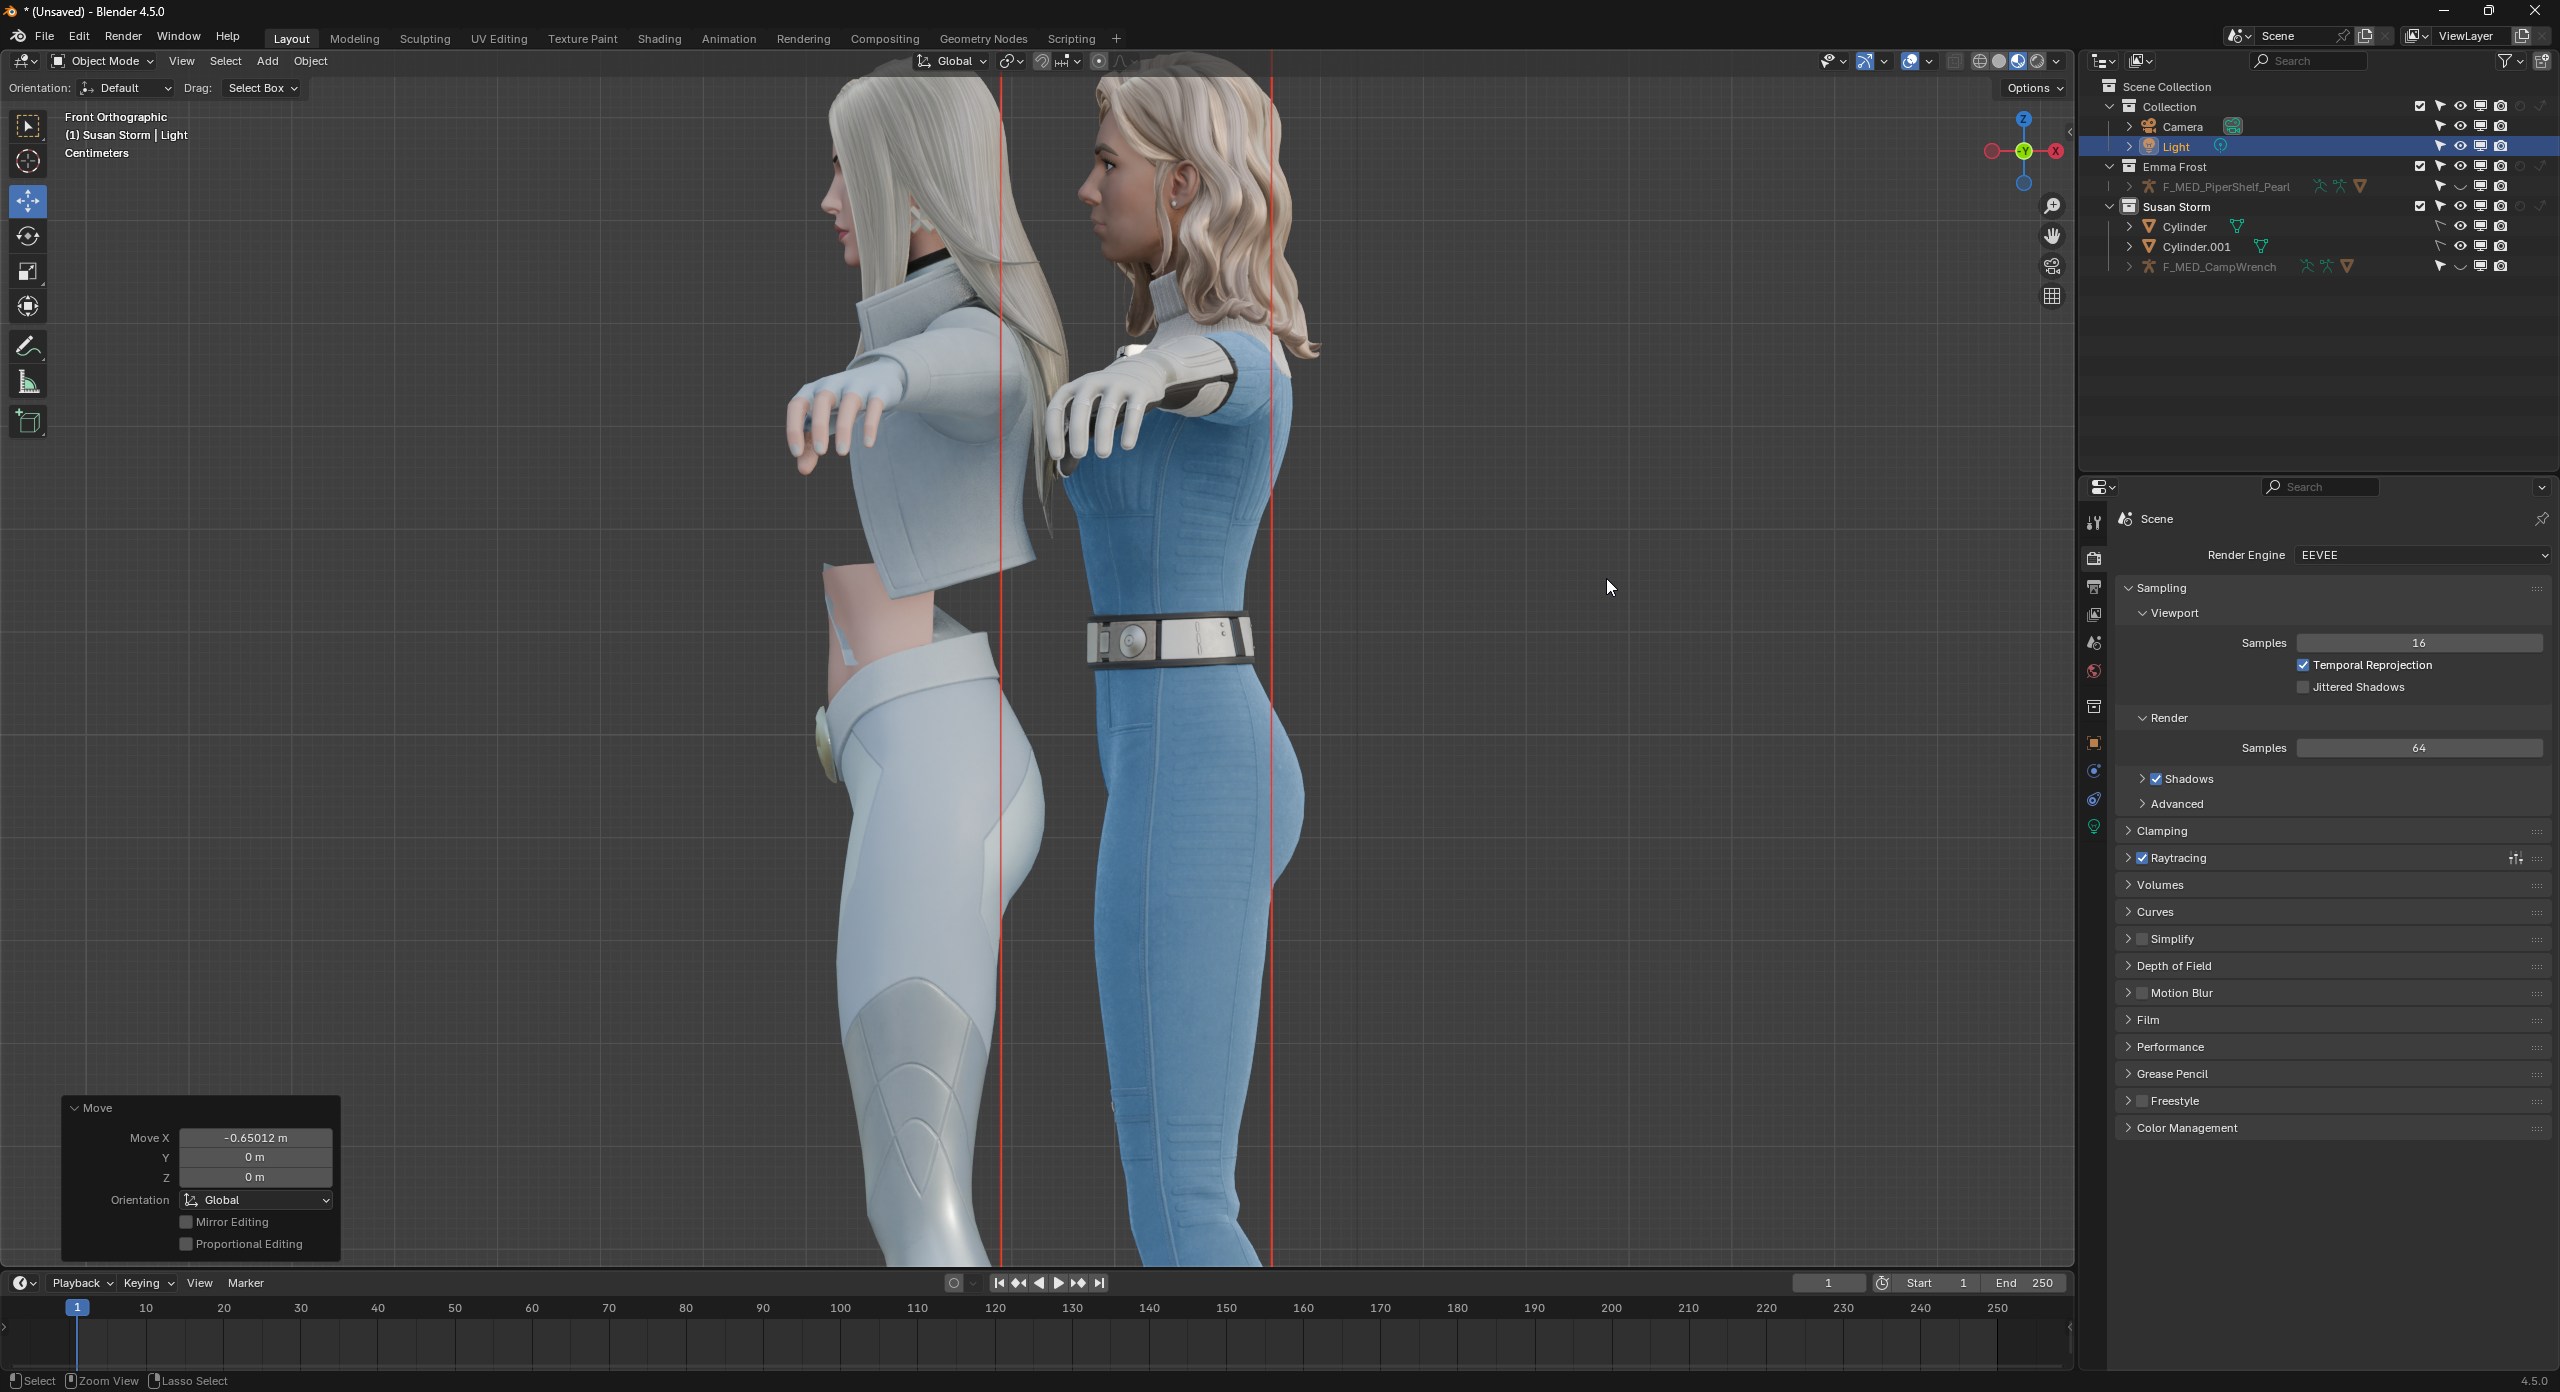Hide the Camera object in viewport
The width and height of the screenshot is (2560, 1392).
[x=2460, y=126]
